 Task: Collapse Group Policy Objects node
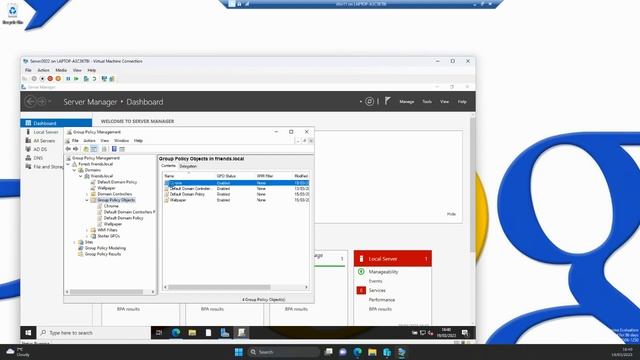(87, 200)
